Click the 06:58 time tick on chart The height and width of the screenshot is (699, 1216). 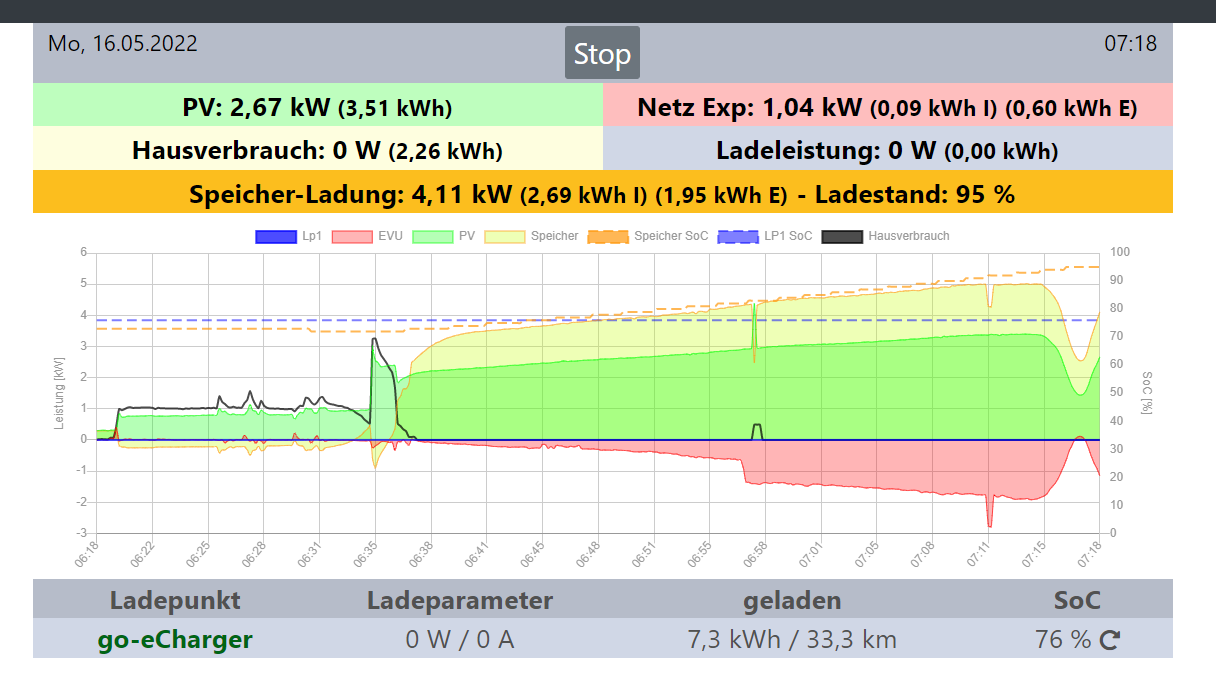(755, 556)
